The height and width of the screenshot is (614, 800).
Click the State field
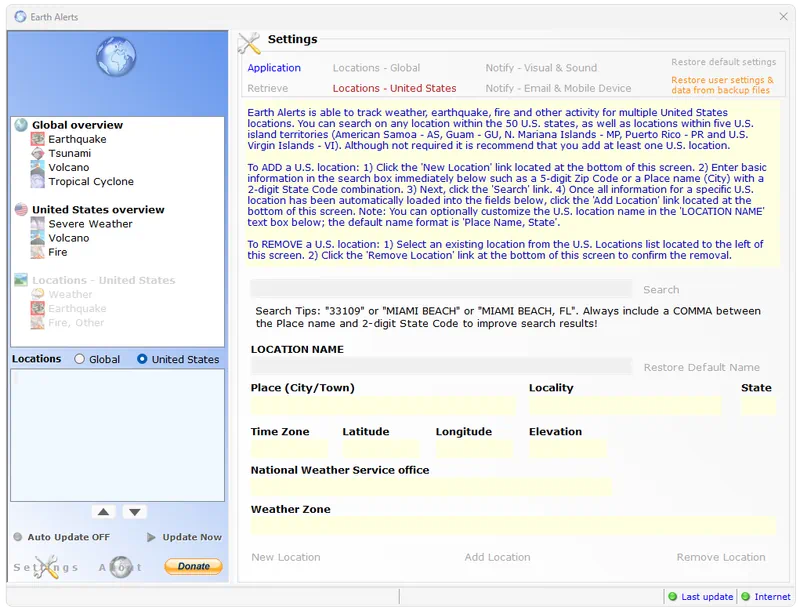758,405
